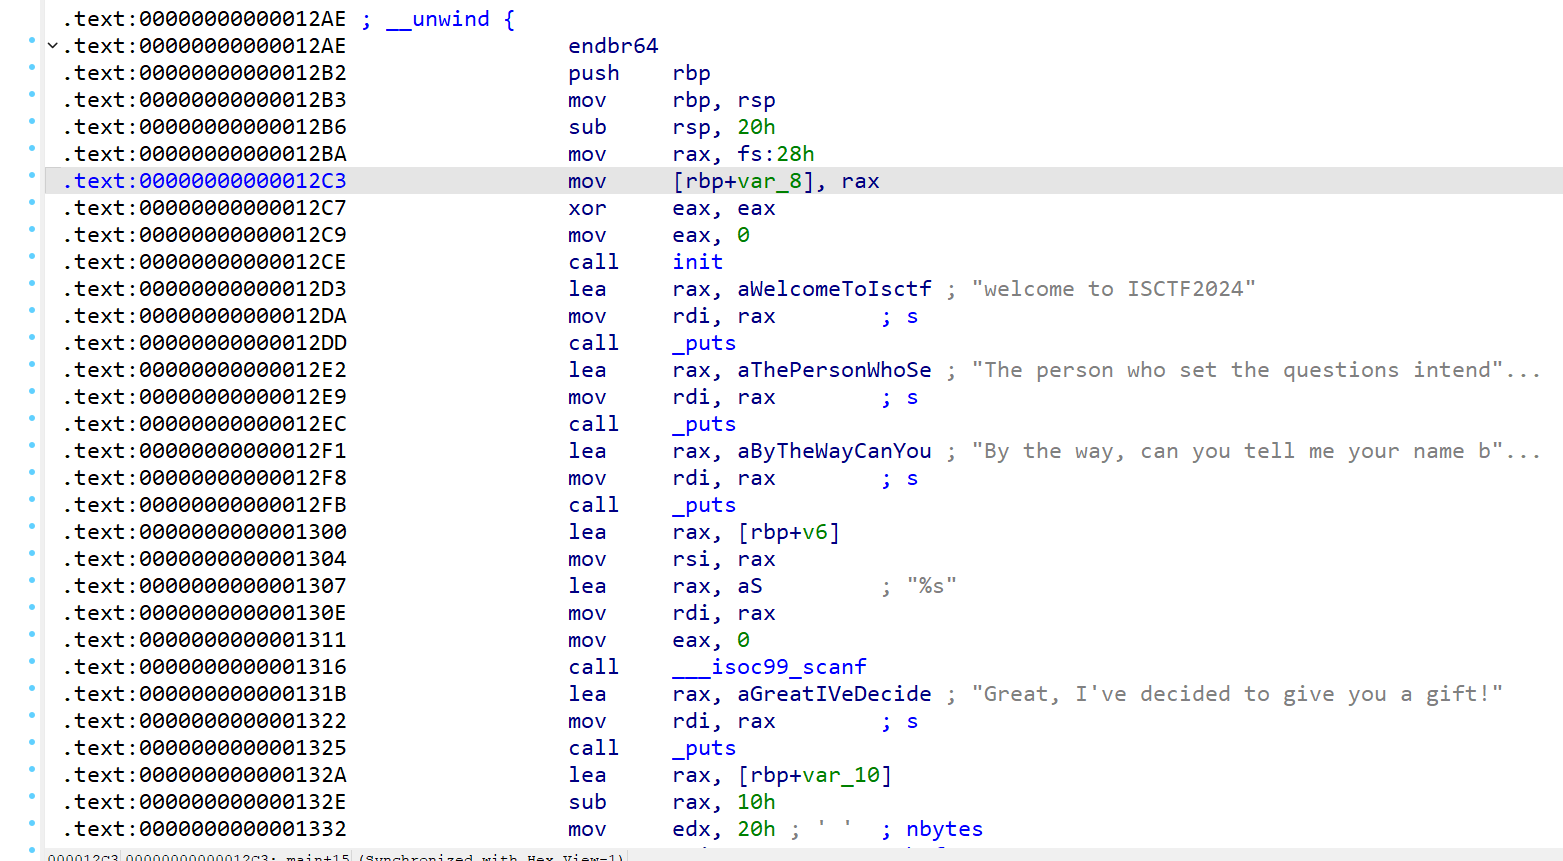Toggle breakpoint dot beside ___isoc99_scanf call line
Viewport: 1563px width, 861px height.
pos(32,661)
